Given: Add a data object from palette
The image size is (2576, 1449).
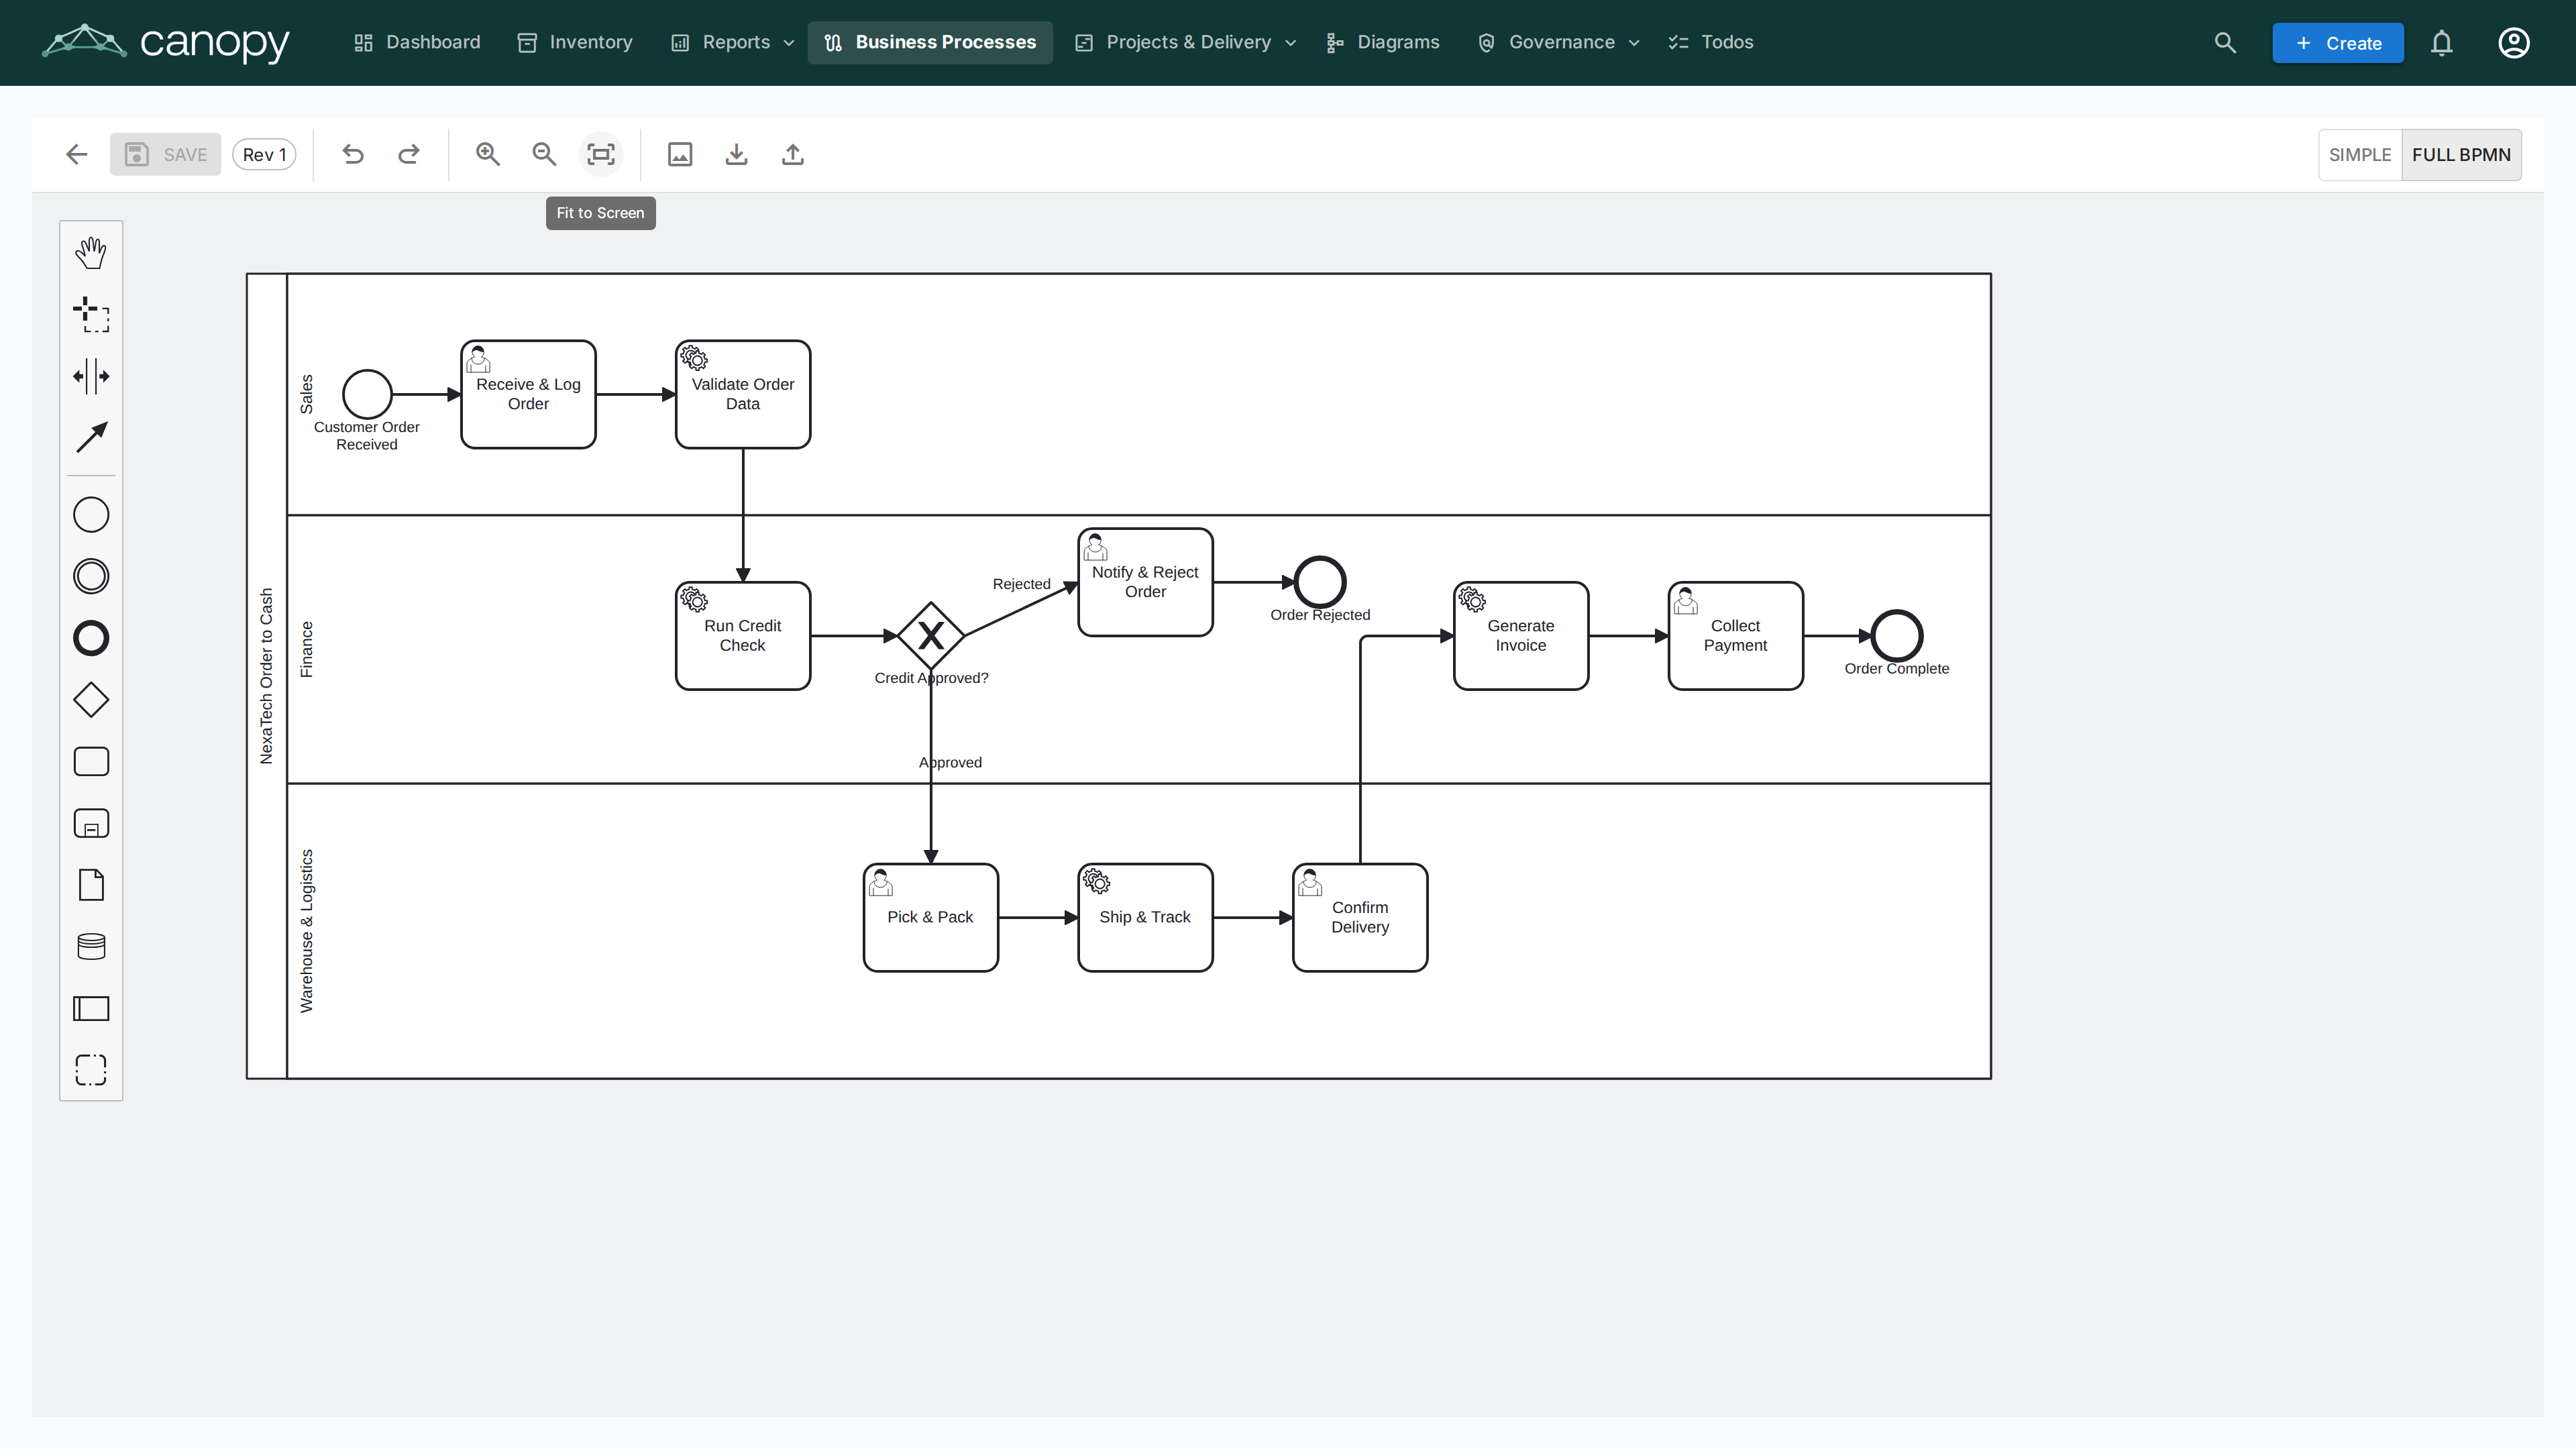Looking at the screenshot, I should [91, 885].
